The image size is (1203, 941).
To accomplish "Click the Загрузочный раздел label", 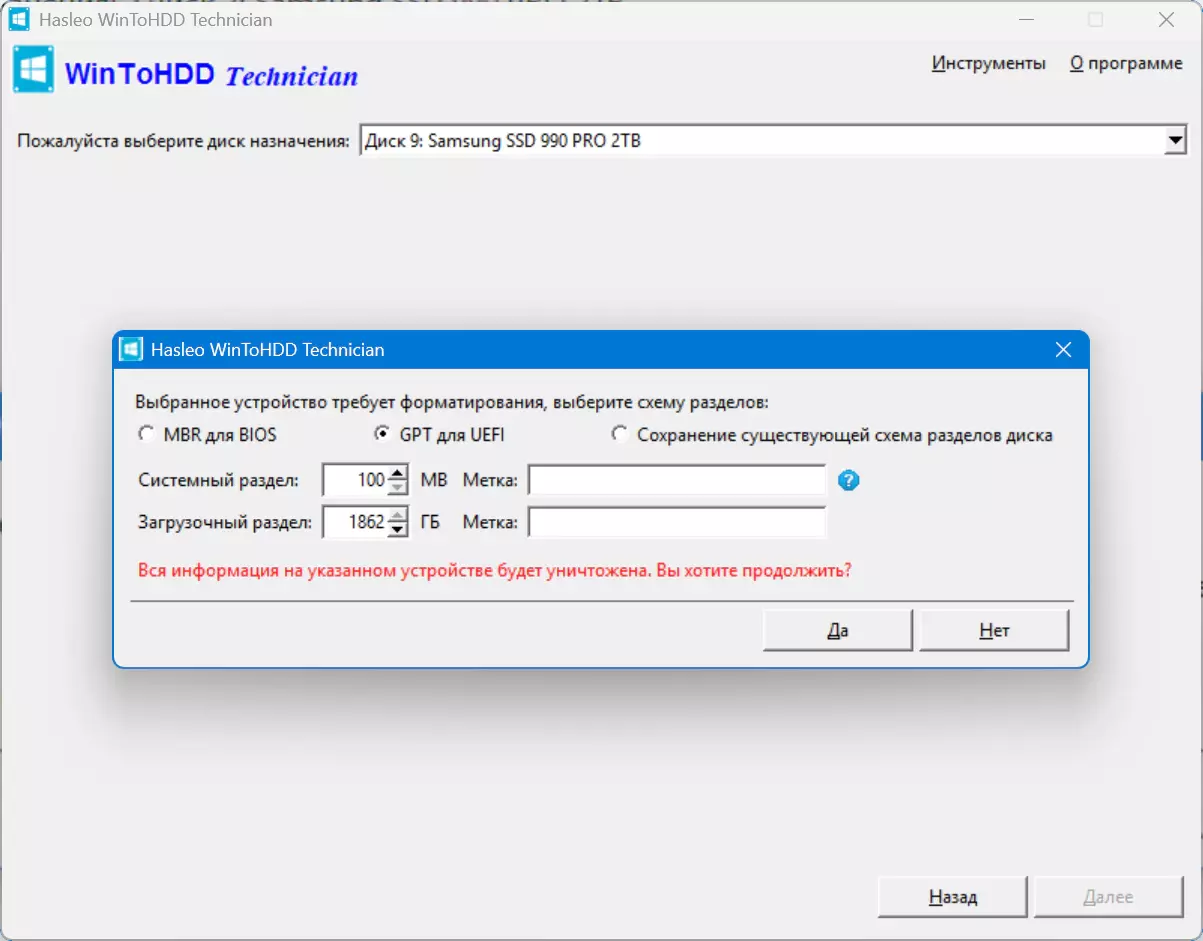I will point(225,522).
